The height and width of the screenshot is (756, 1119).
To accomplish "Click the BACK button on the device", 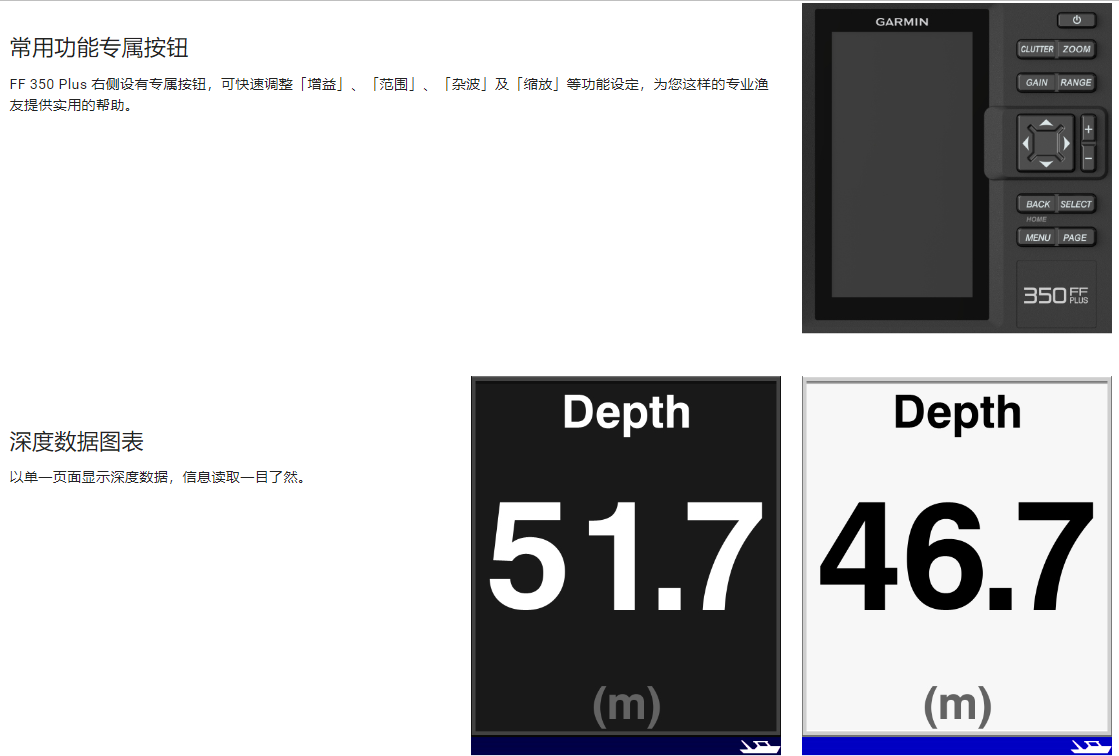I will tap(1037, 204).
